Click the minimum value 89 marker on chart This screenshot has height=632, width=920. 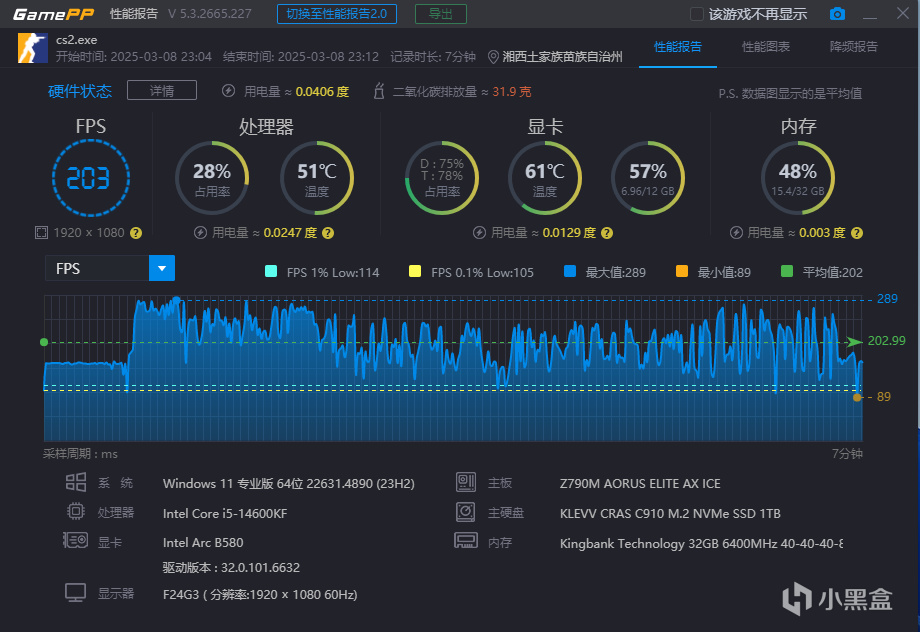[x=857, y=397]
